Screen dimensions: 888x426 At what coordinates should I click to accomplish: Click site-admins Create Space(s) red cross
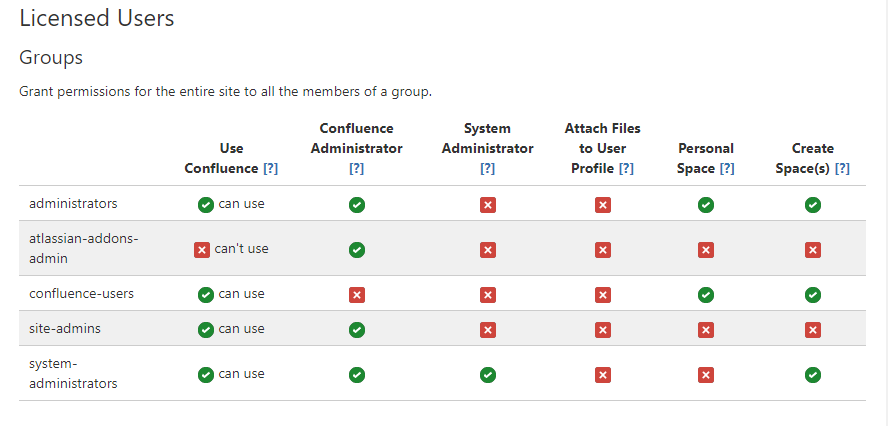pos(813,330)
